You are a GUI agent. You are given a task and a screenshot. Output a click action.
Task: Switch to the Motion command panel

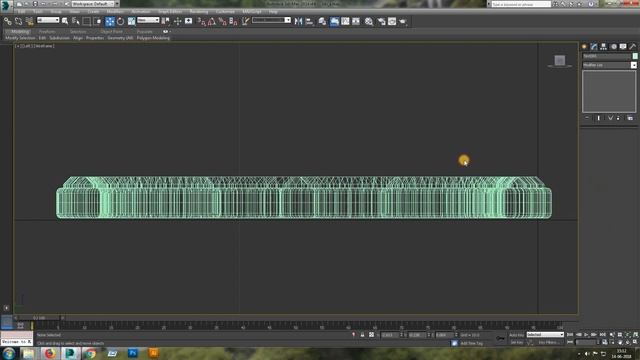coord(613,47)
